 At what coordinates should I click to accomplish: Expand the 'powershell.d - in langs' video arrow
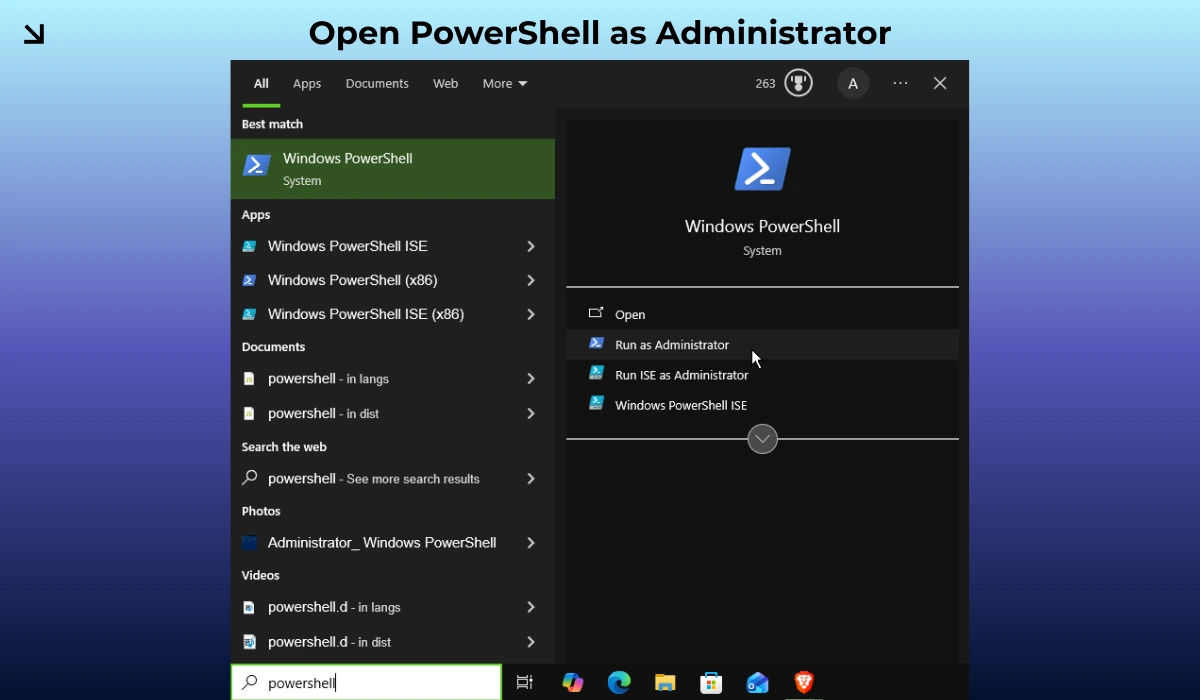(x=531, y=607)
